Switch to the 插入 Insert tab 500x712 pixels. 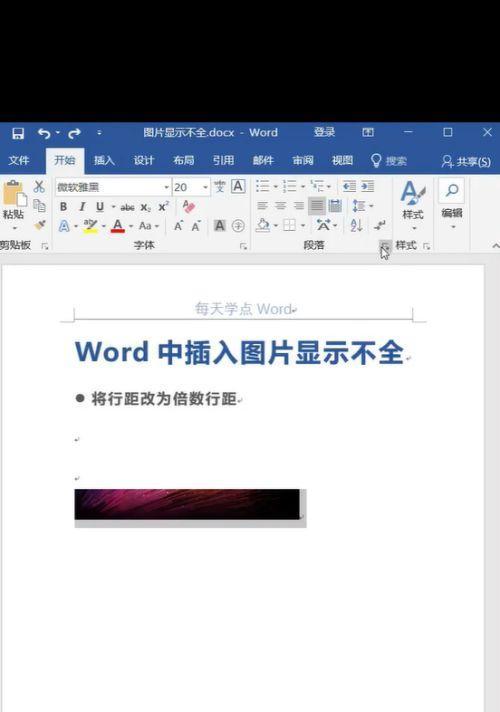click(104, 160)
